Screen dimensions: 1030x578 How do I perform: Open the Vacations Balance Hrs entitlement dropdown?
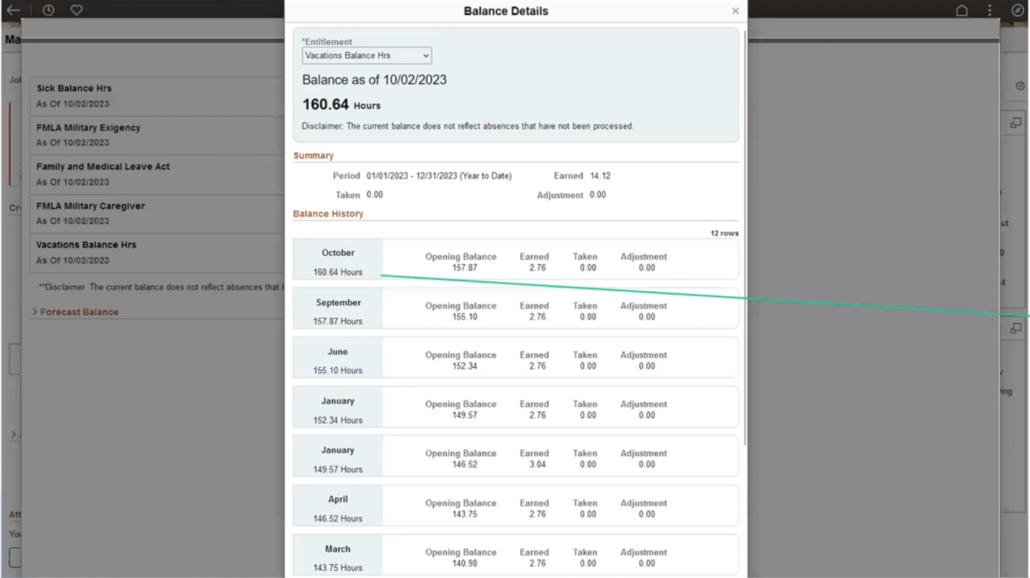pos(367,55)
